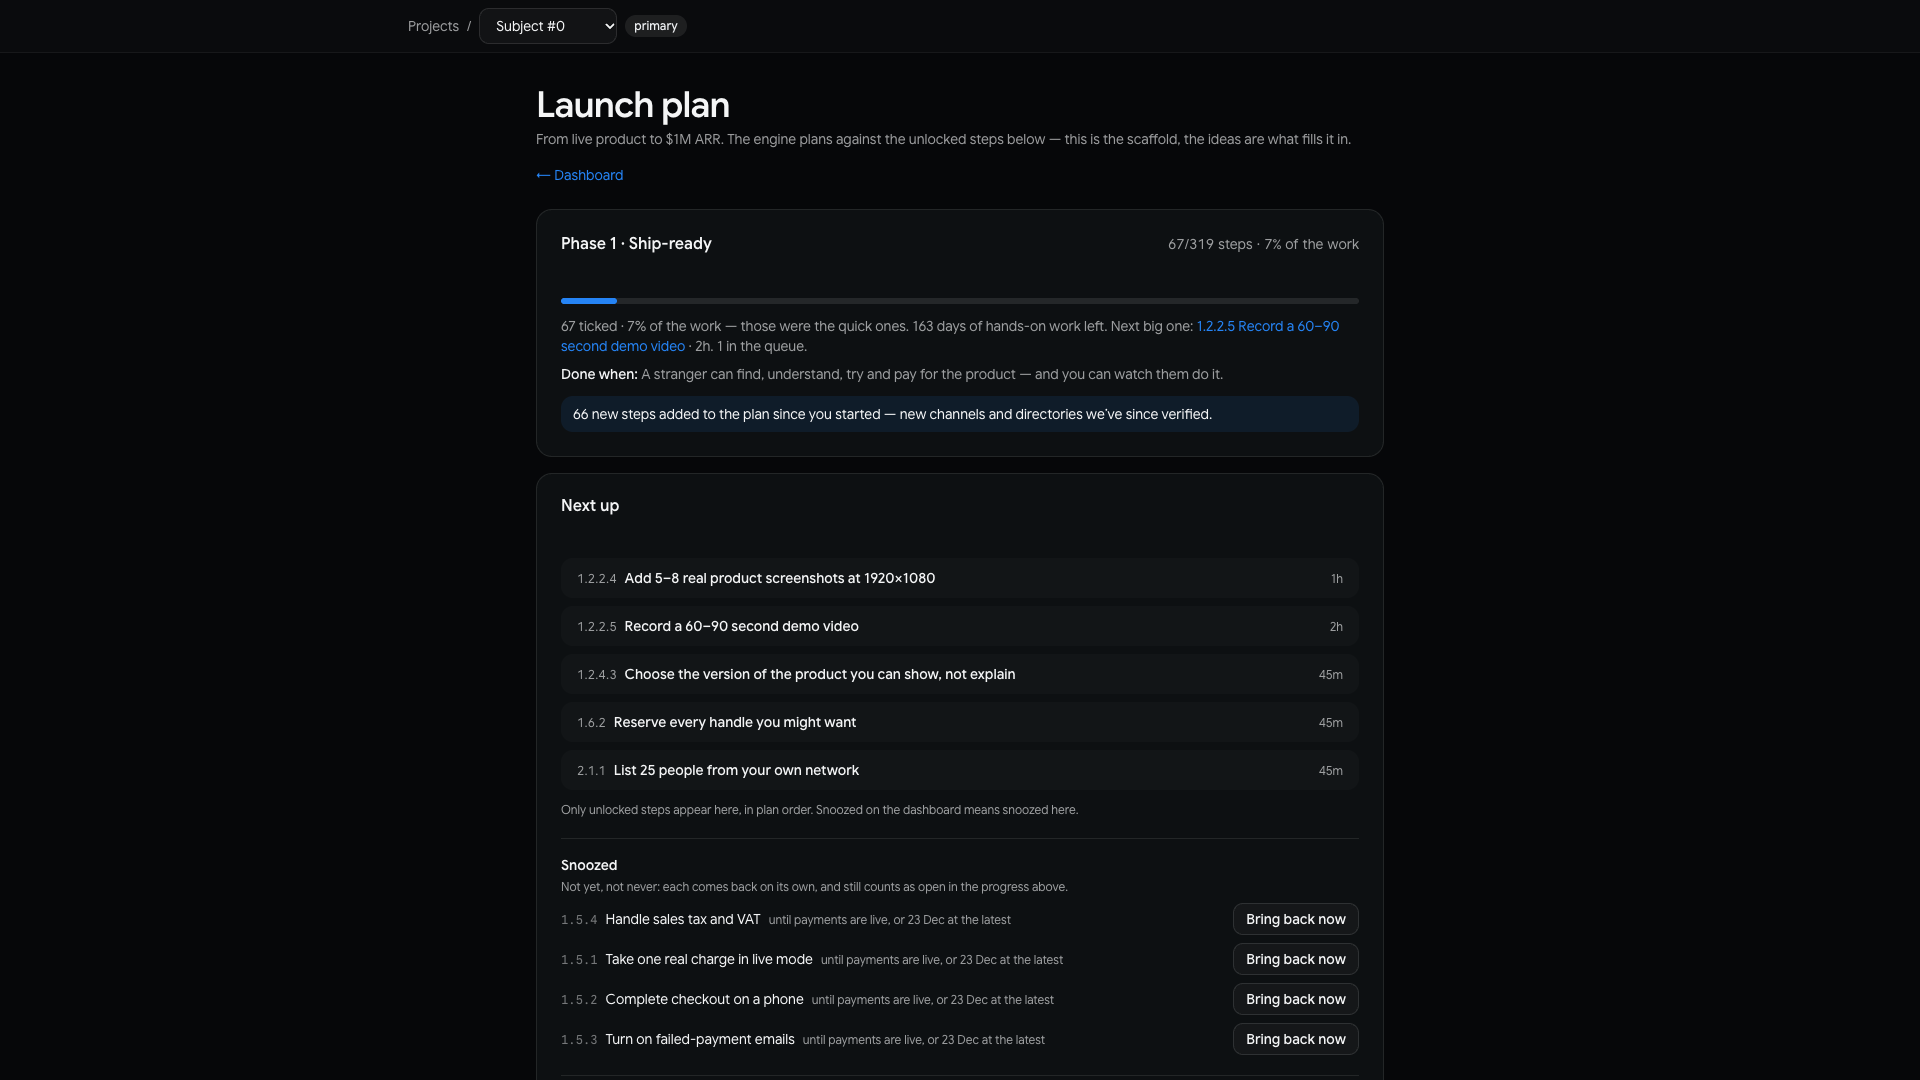Bring back Take one real charge in live mode

pyautogui.click(x=1296, y=959)
